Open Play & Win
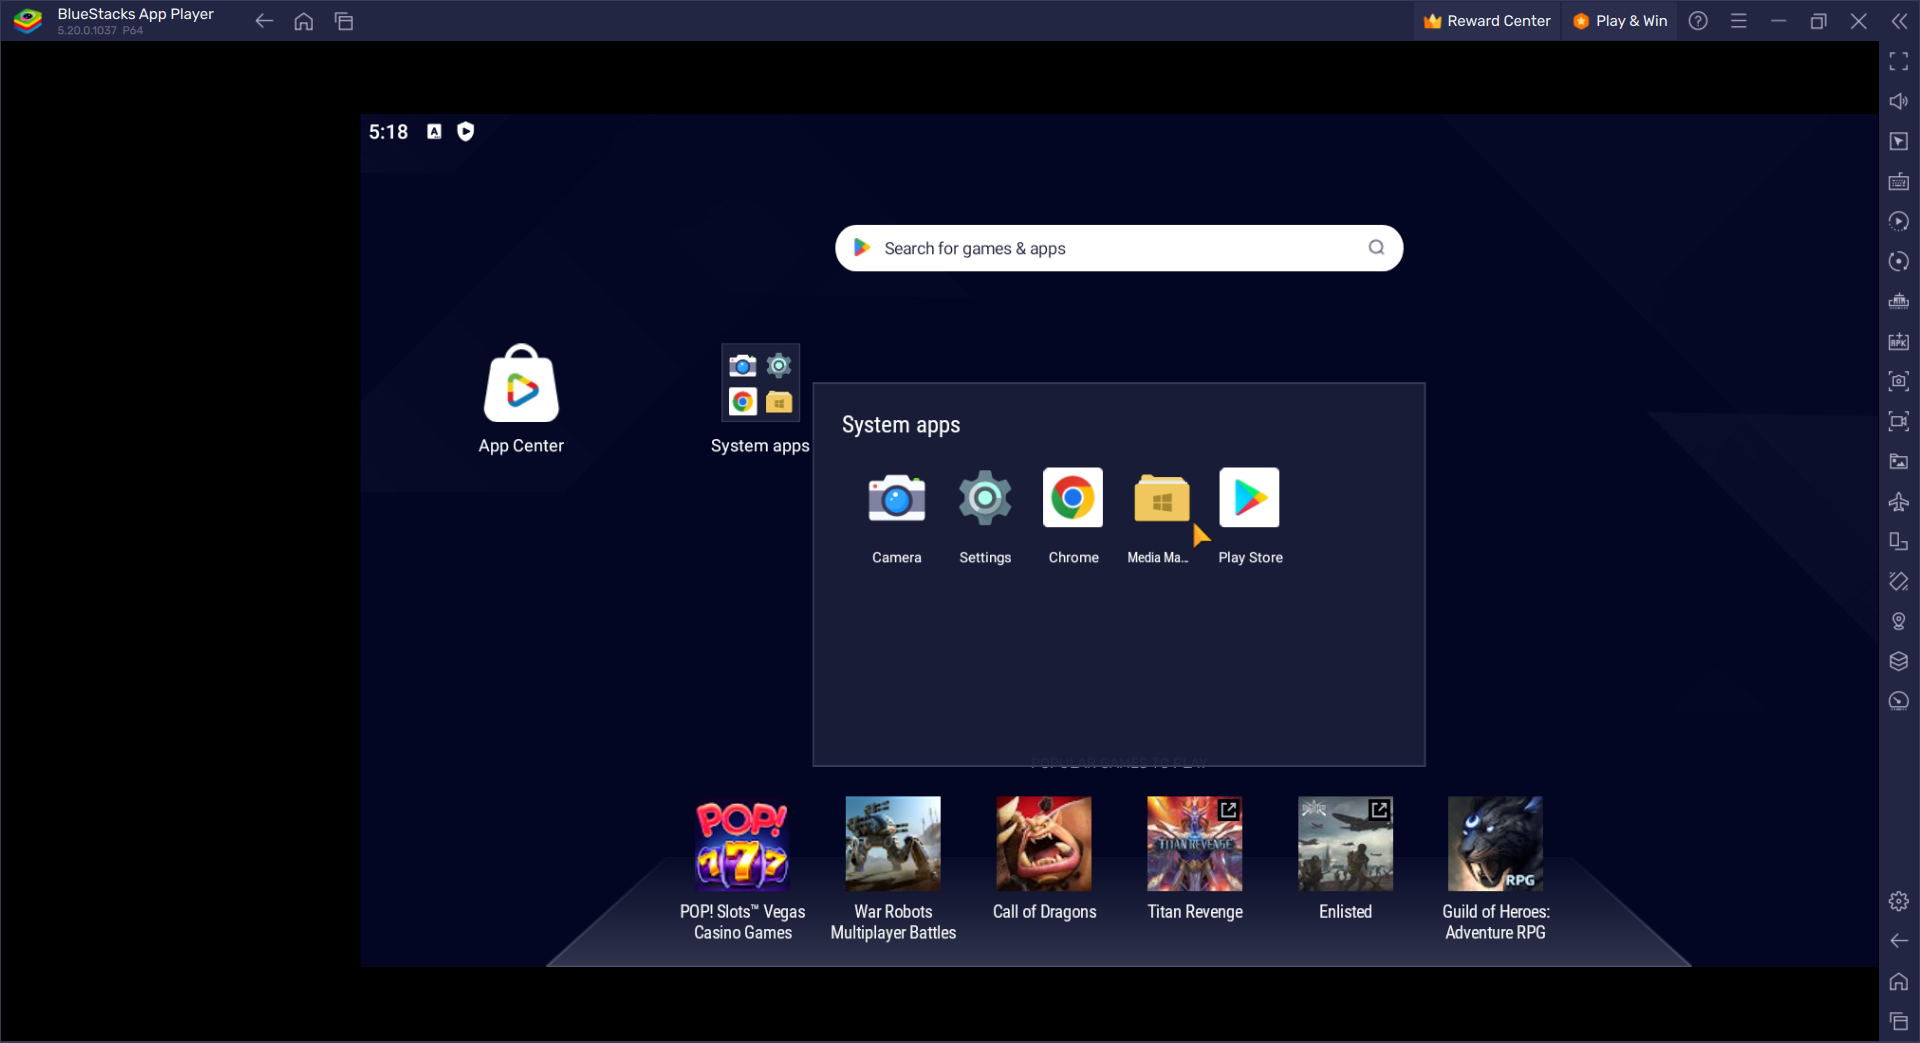This screenshot has width=1920, height=1043. pyautogui.click(x=1620, y=21)
